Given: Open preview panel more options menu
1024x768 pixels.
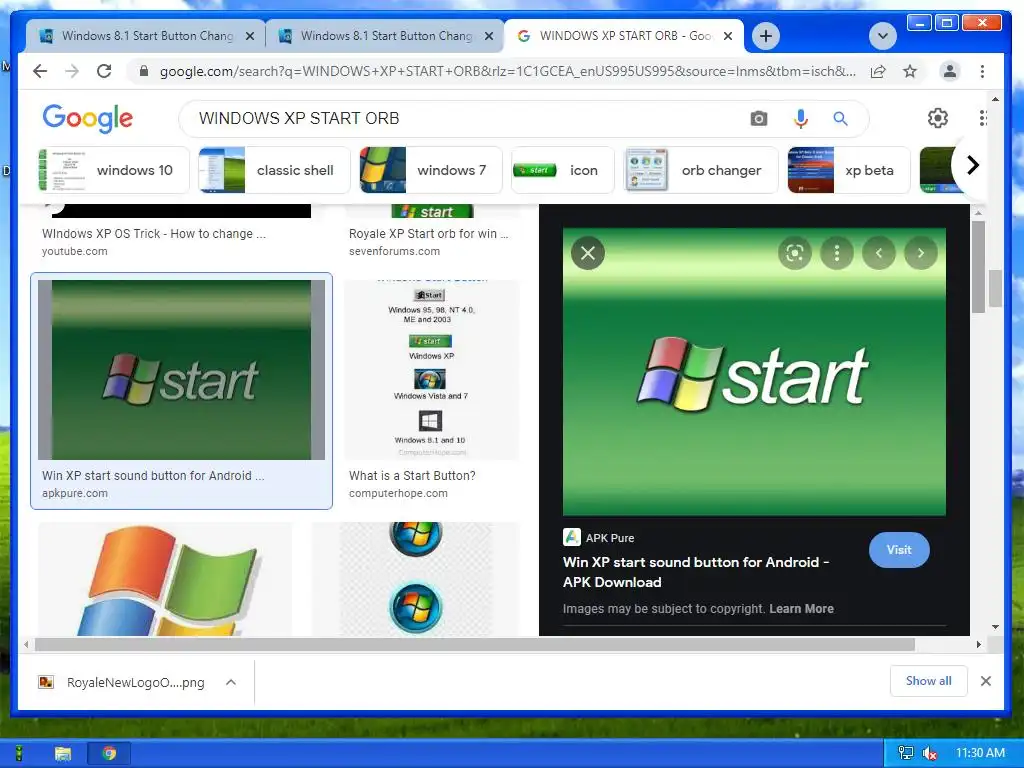Looking at the screenshot, I should [837, 253].
